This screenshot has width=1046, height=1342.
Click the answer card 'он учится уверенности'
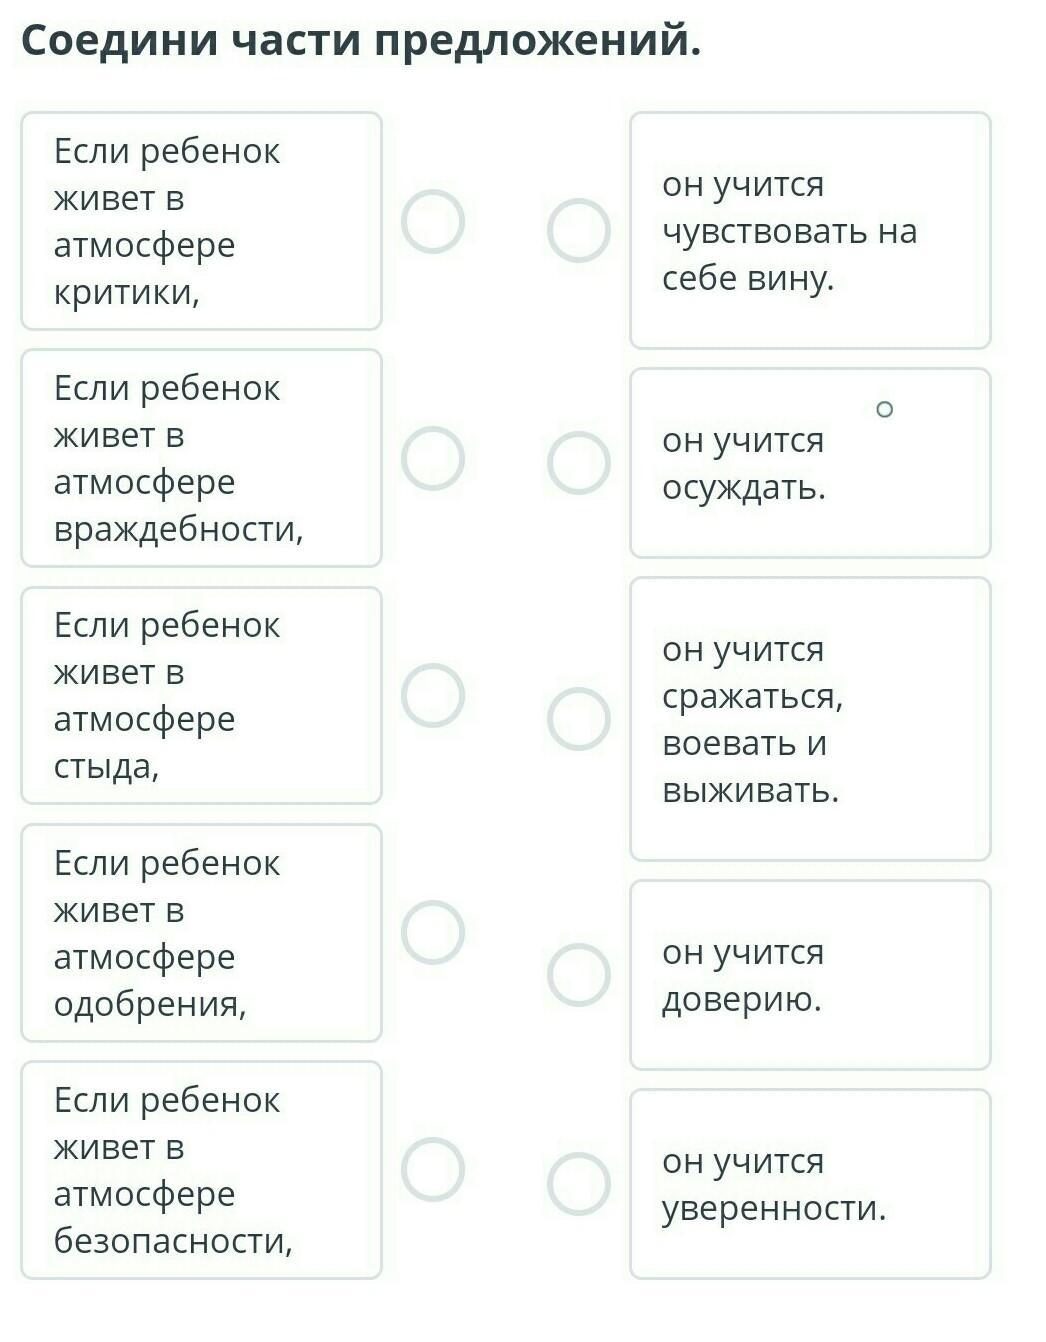[810, 1184]
